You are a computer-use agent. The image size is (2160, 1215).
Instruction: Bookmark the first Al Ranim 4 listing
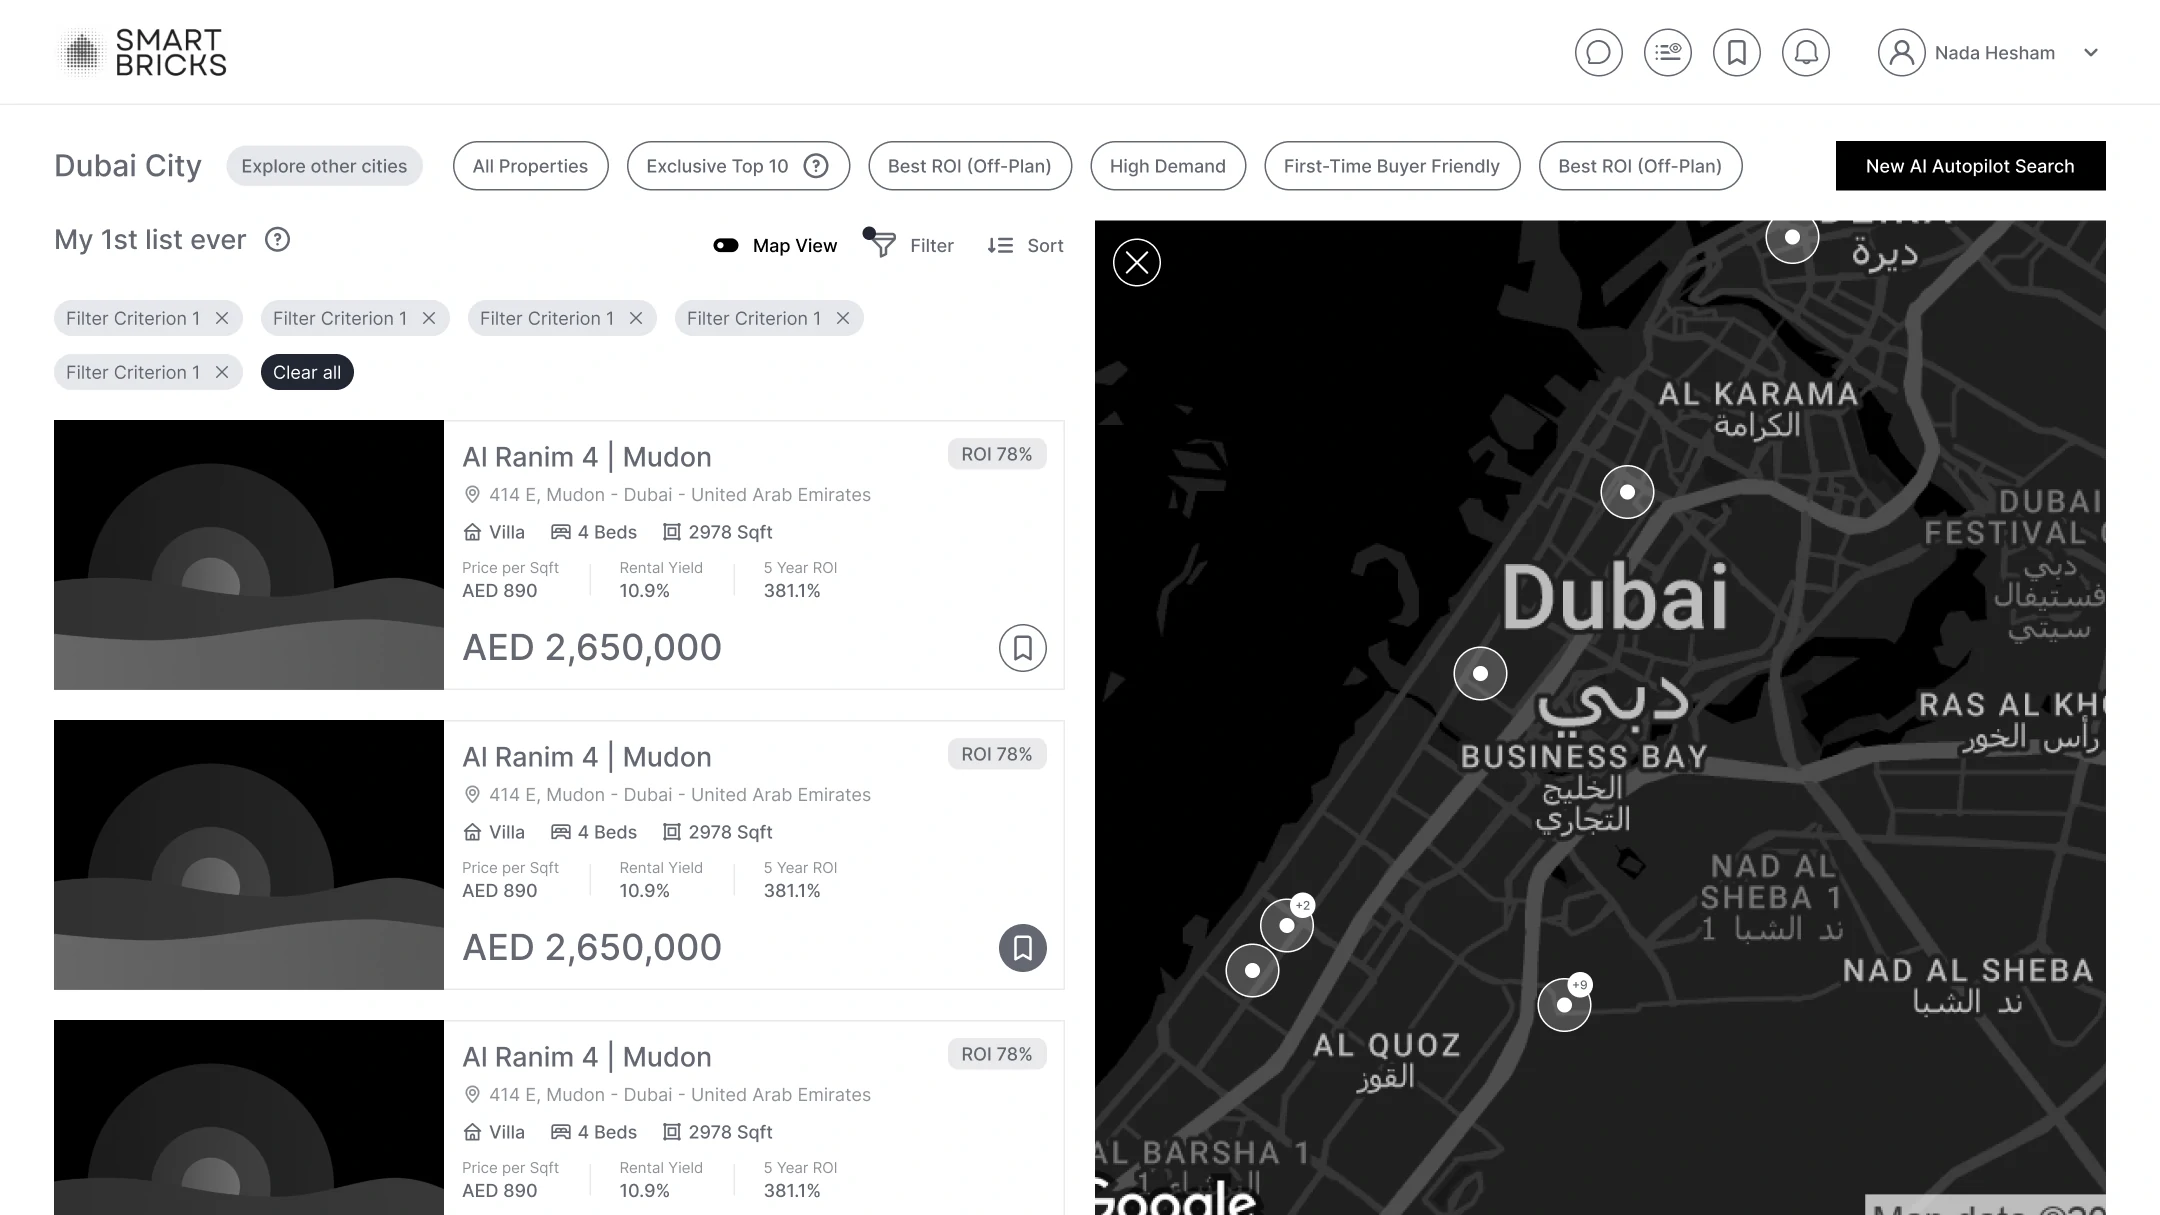tap(1022, 648)
